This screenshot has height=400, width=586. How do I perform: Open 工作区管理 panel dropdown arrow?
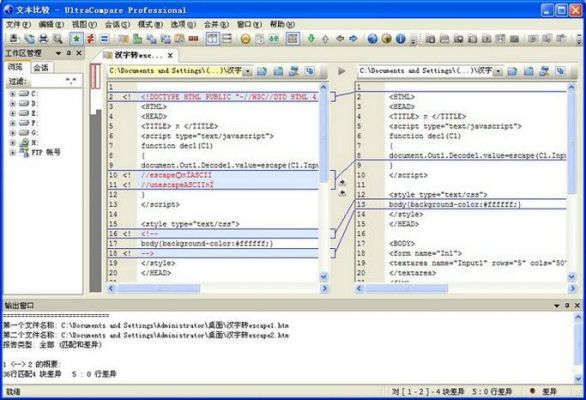point(58,53)
